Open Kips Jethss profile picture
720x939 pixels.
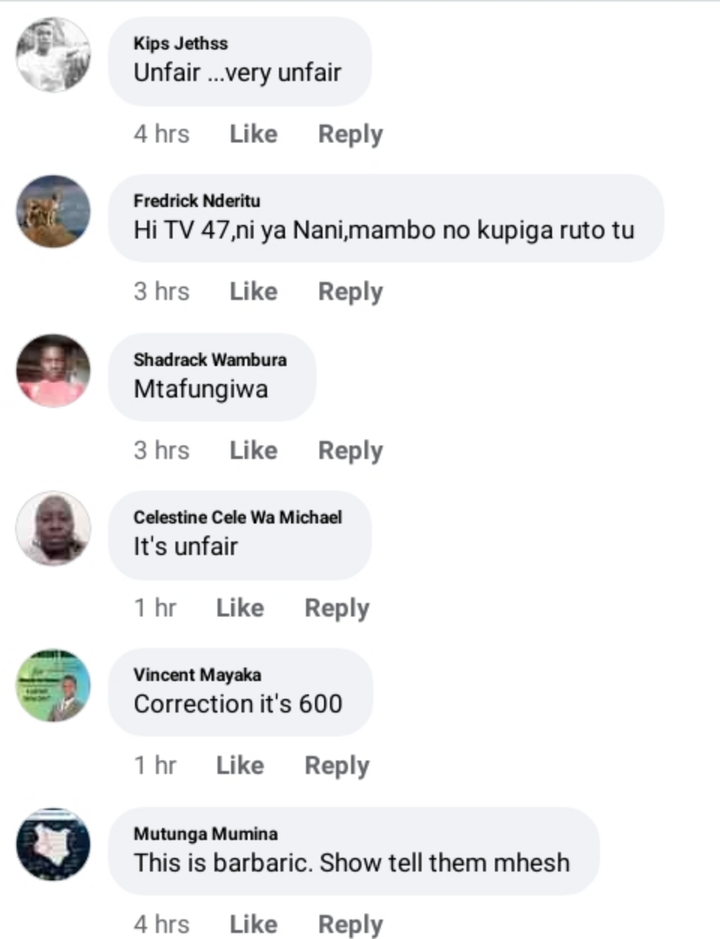[53, 54]
